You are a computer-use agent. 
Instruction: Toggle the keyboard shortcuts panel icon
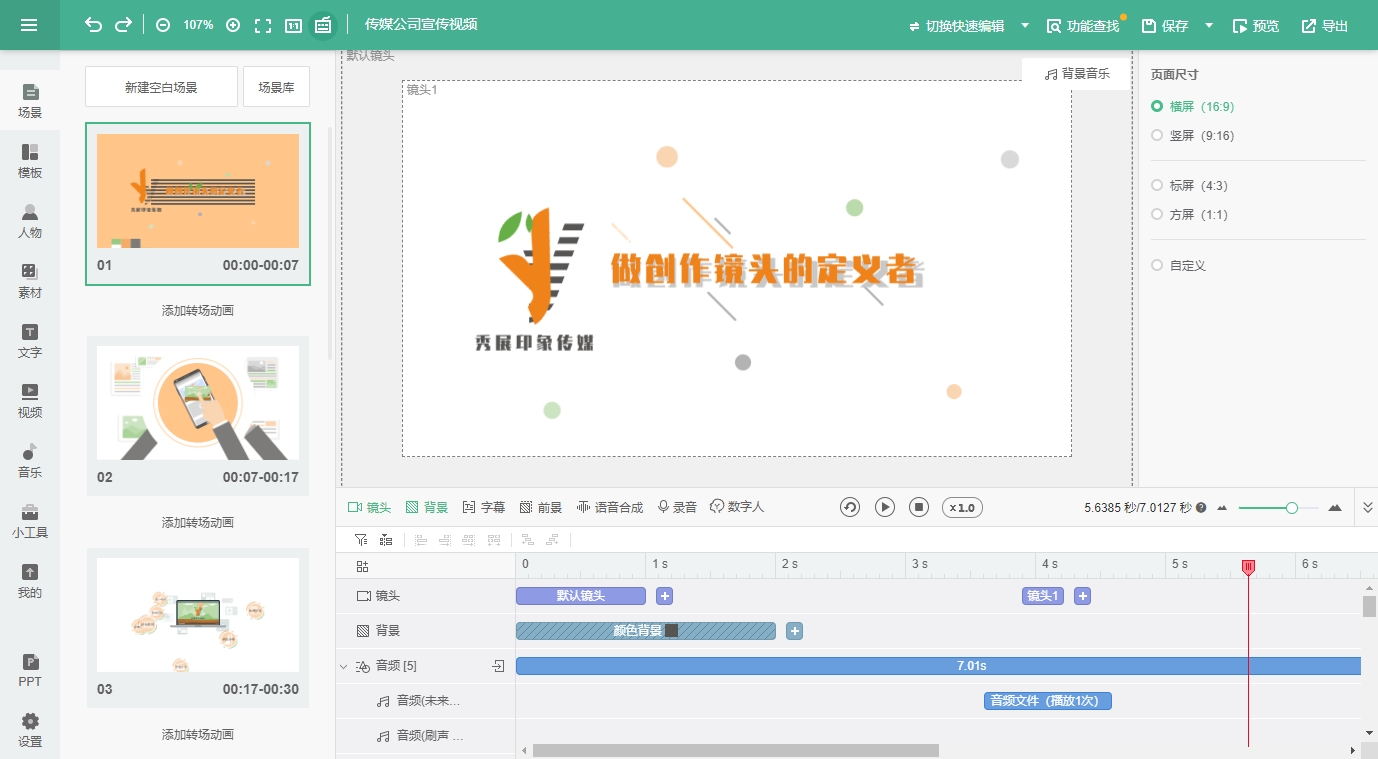[322, 25]
